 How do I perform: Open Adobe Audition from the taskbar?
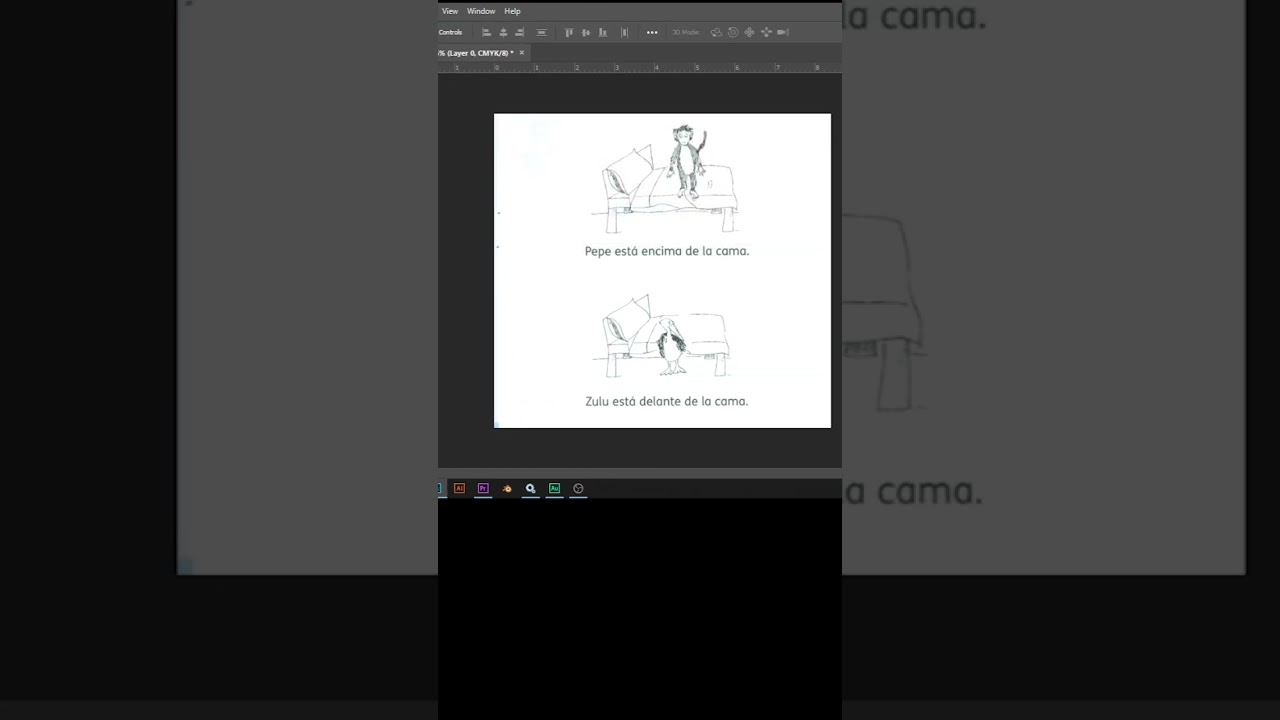point(554,488)
